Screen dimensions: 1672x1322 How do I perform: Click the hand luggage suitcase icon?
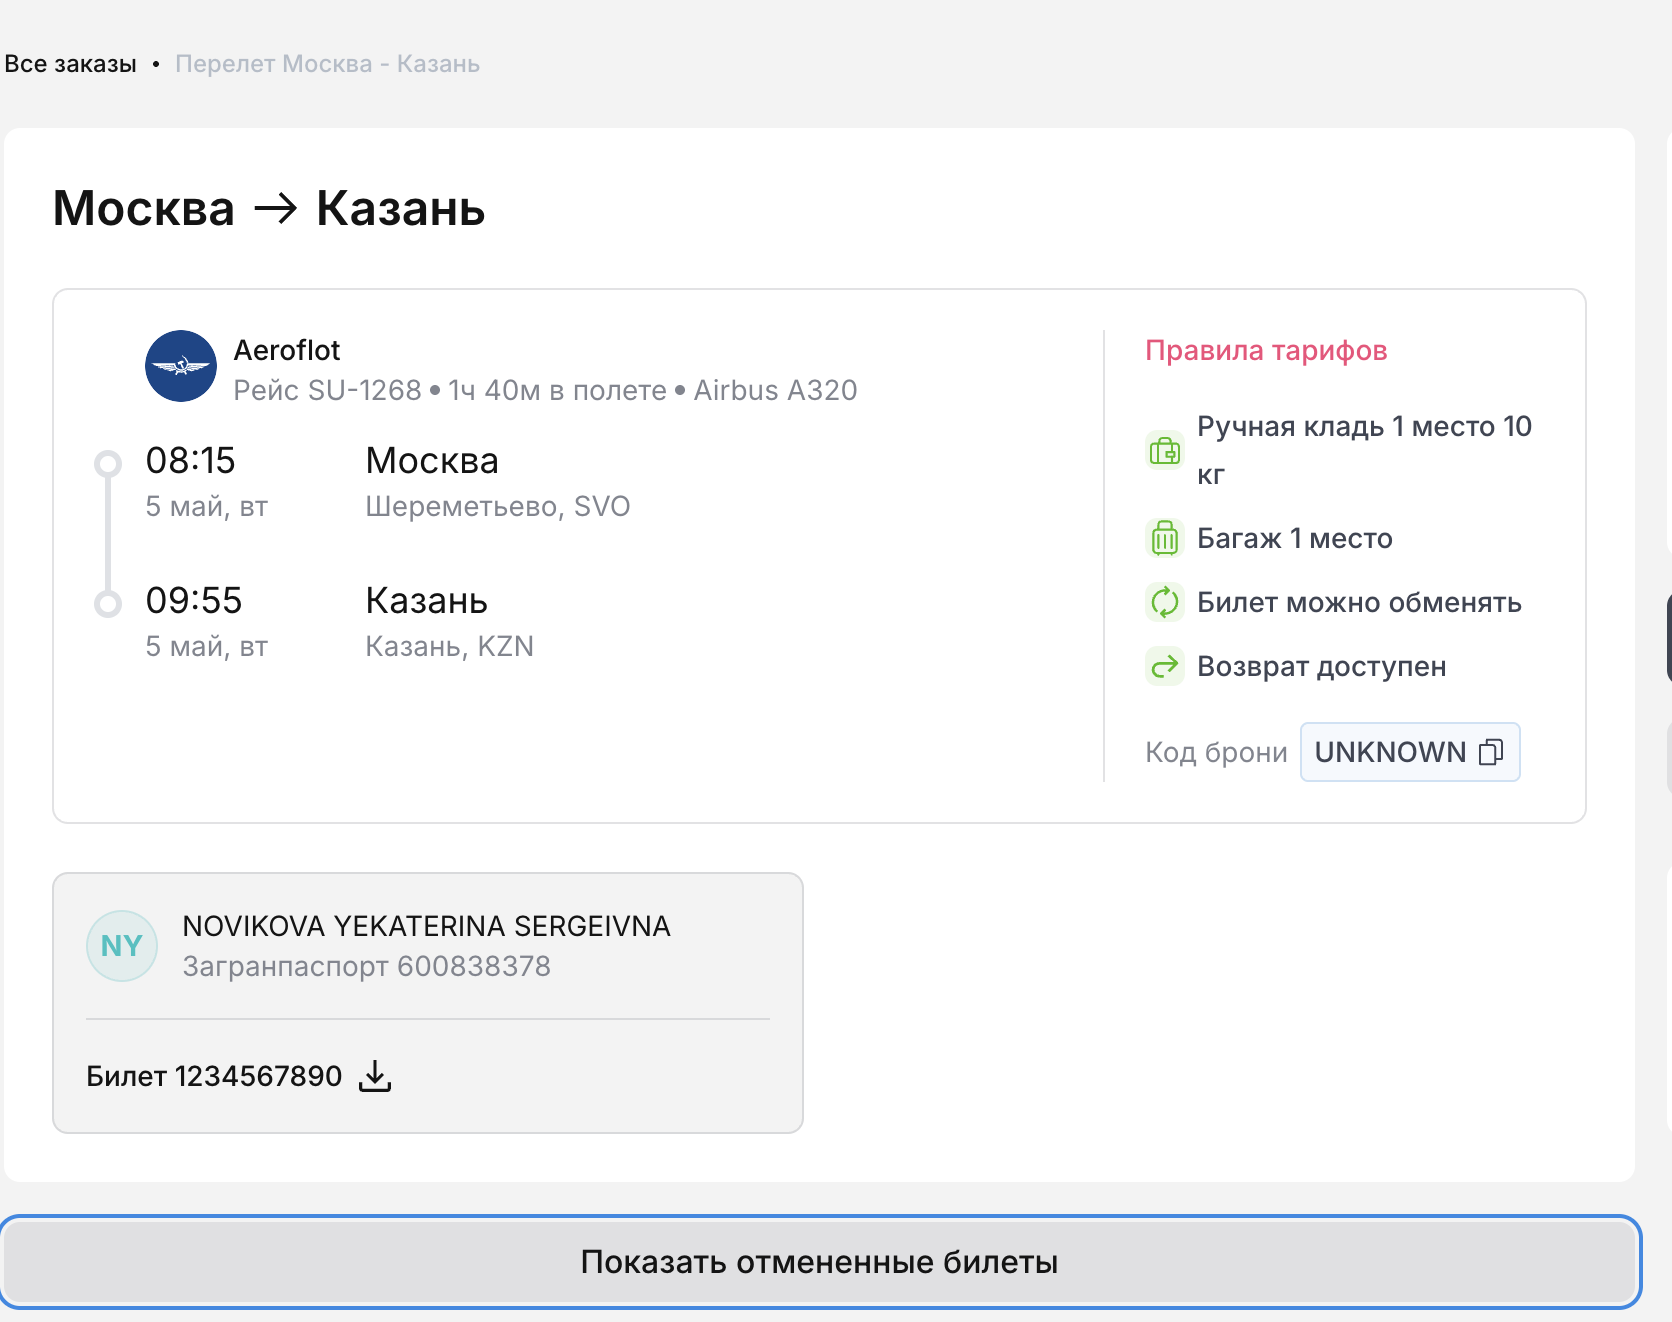point(1164,451)
